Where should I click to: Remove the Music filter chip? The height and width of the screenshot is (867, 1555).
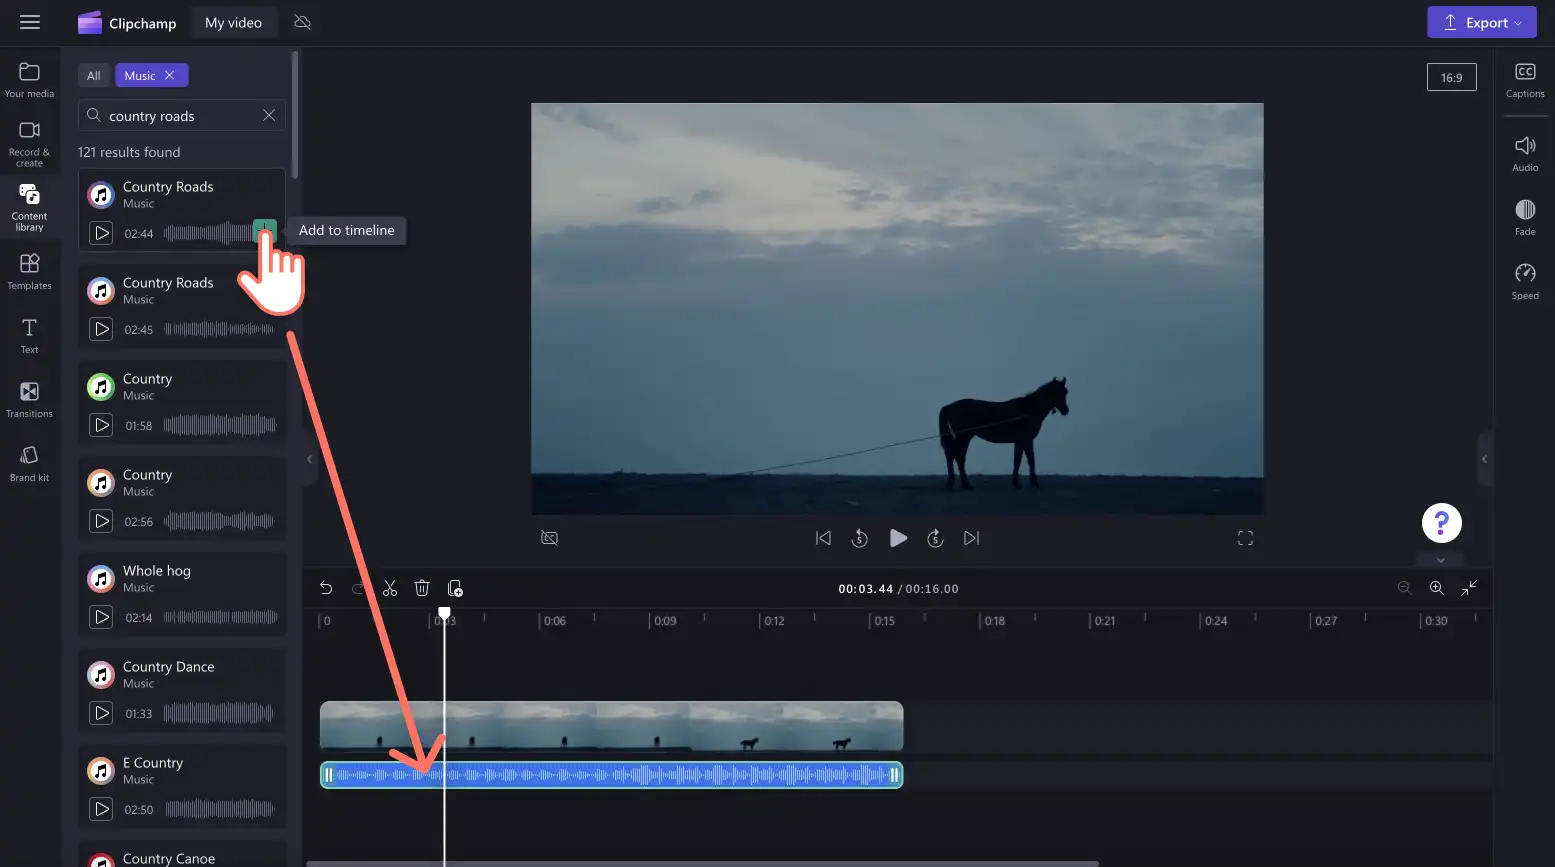tap(170, 75)
